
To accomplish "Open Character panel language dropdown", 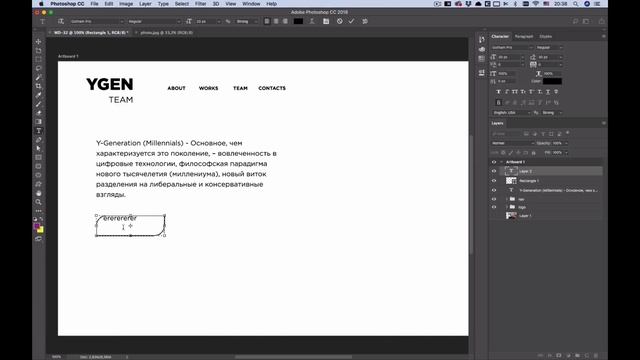I will [512, 113].
